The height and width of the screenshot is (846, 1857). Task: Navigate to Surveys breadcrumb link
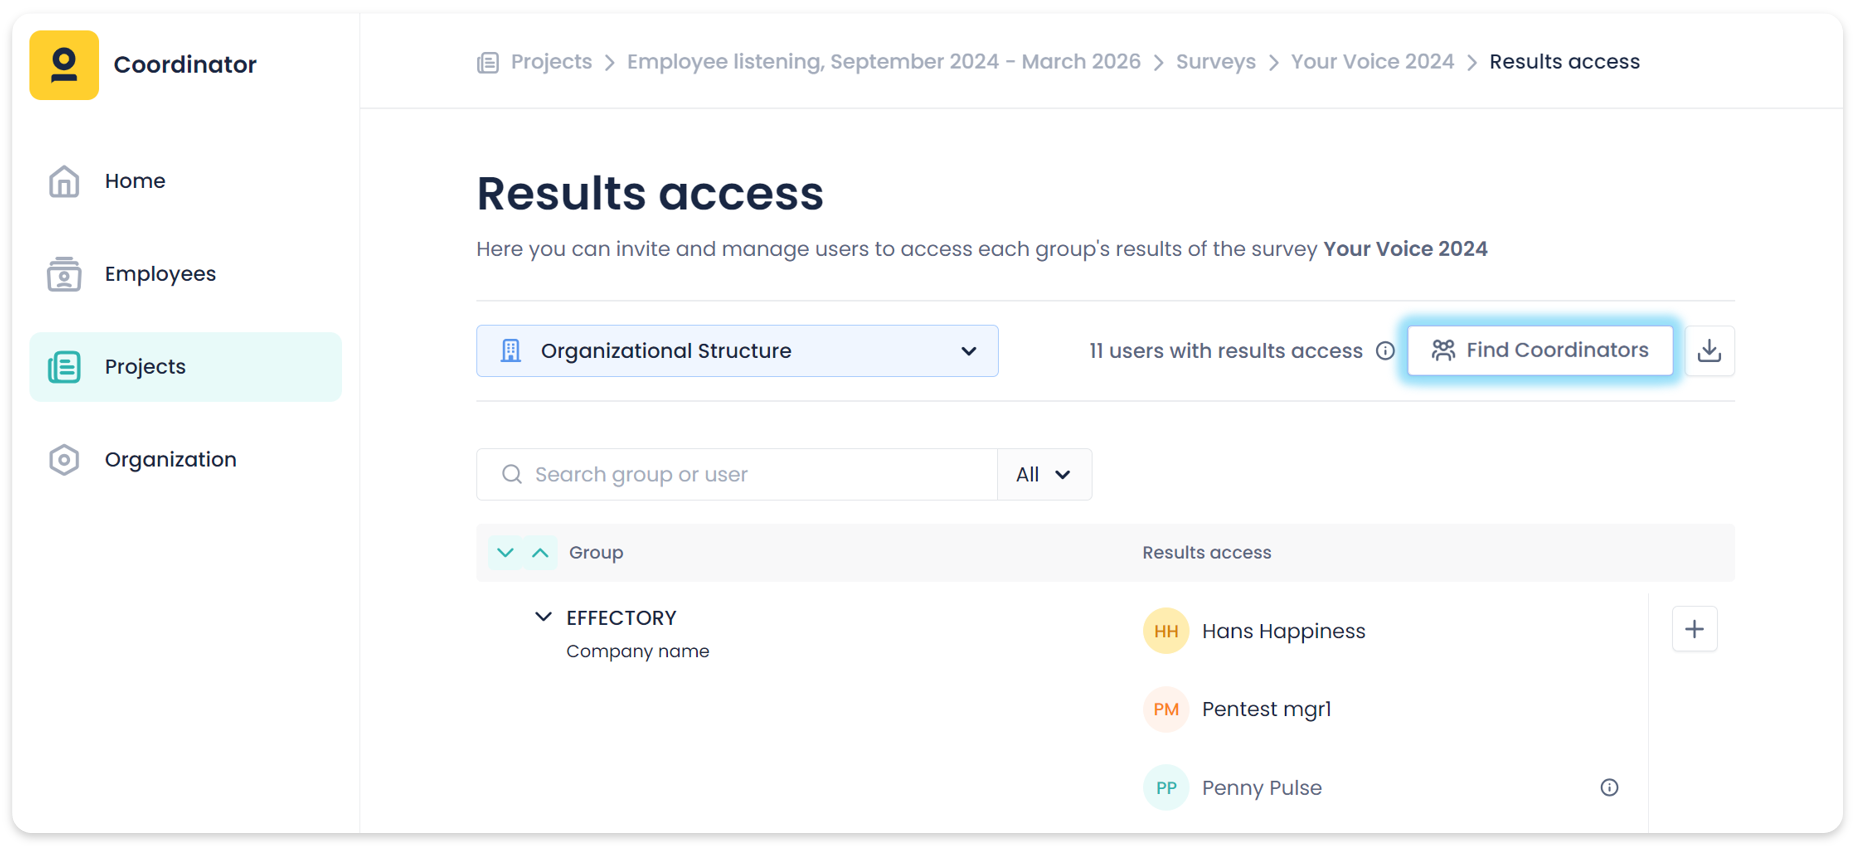point(1215,62)
